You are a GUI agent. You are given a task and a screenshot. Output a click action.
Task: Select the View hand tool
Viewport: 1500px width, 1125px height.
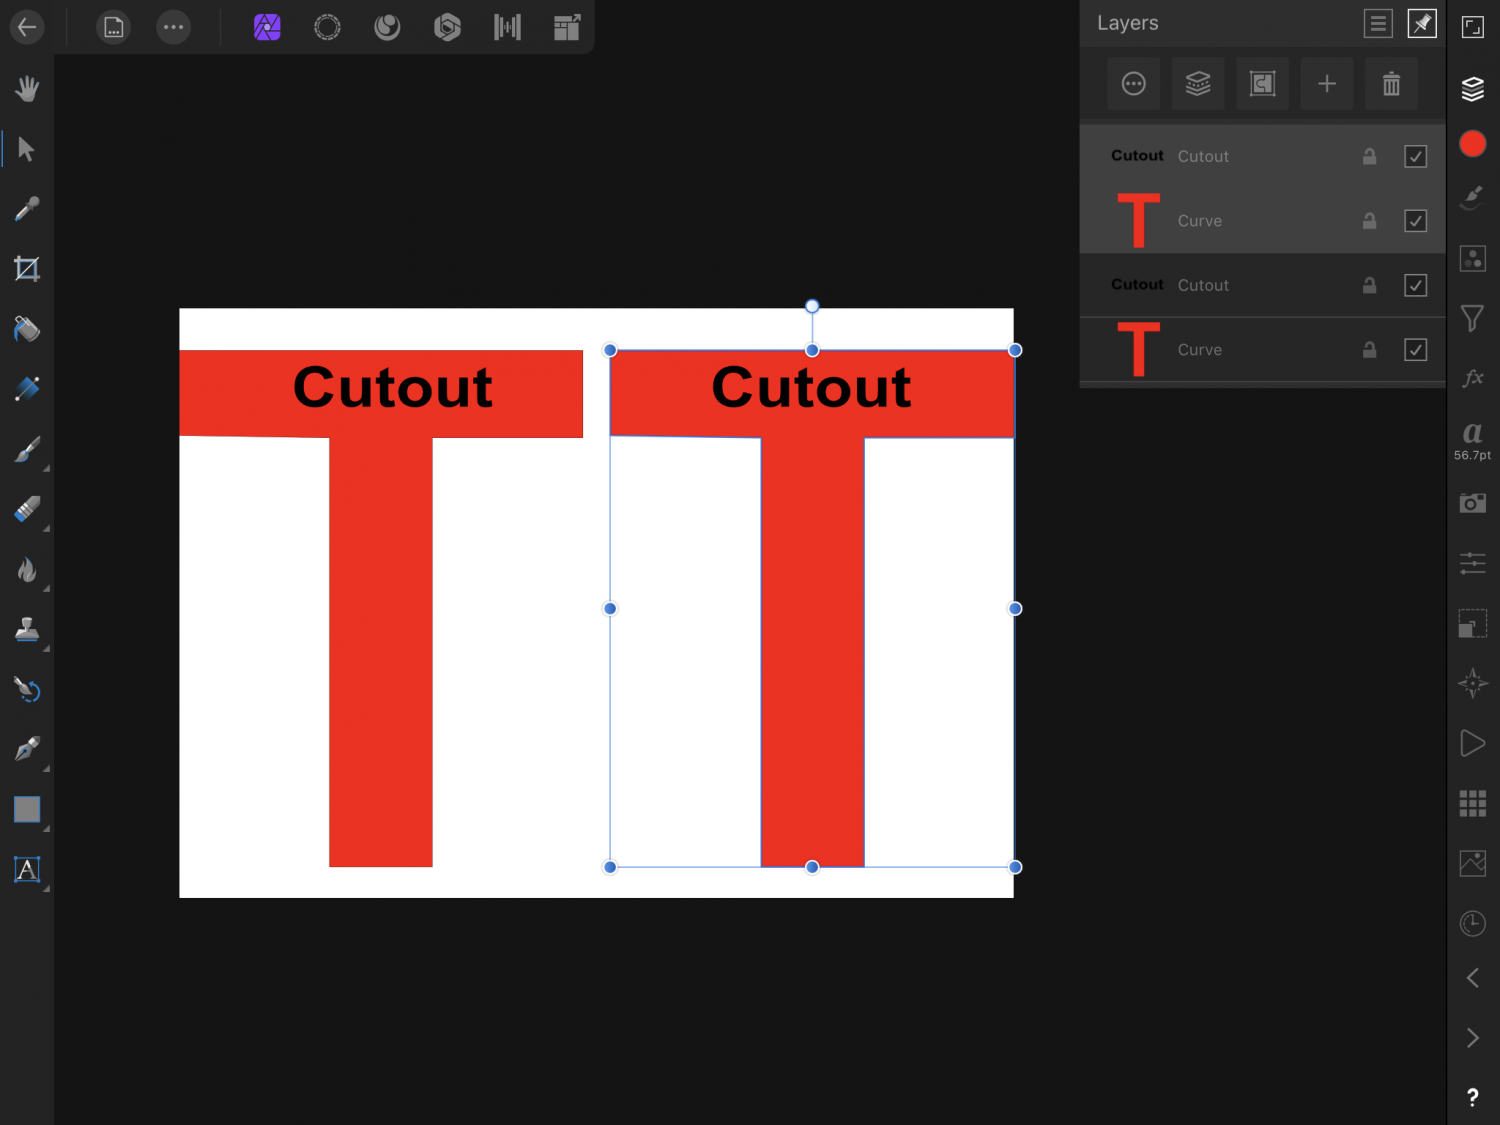point(27,89)
